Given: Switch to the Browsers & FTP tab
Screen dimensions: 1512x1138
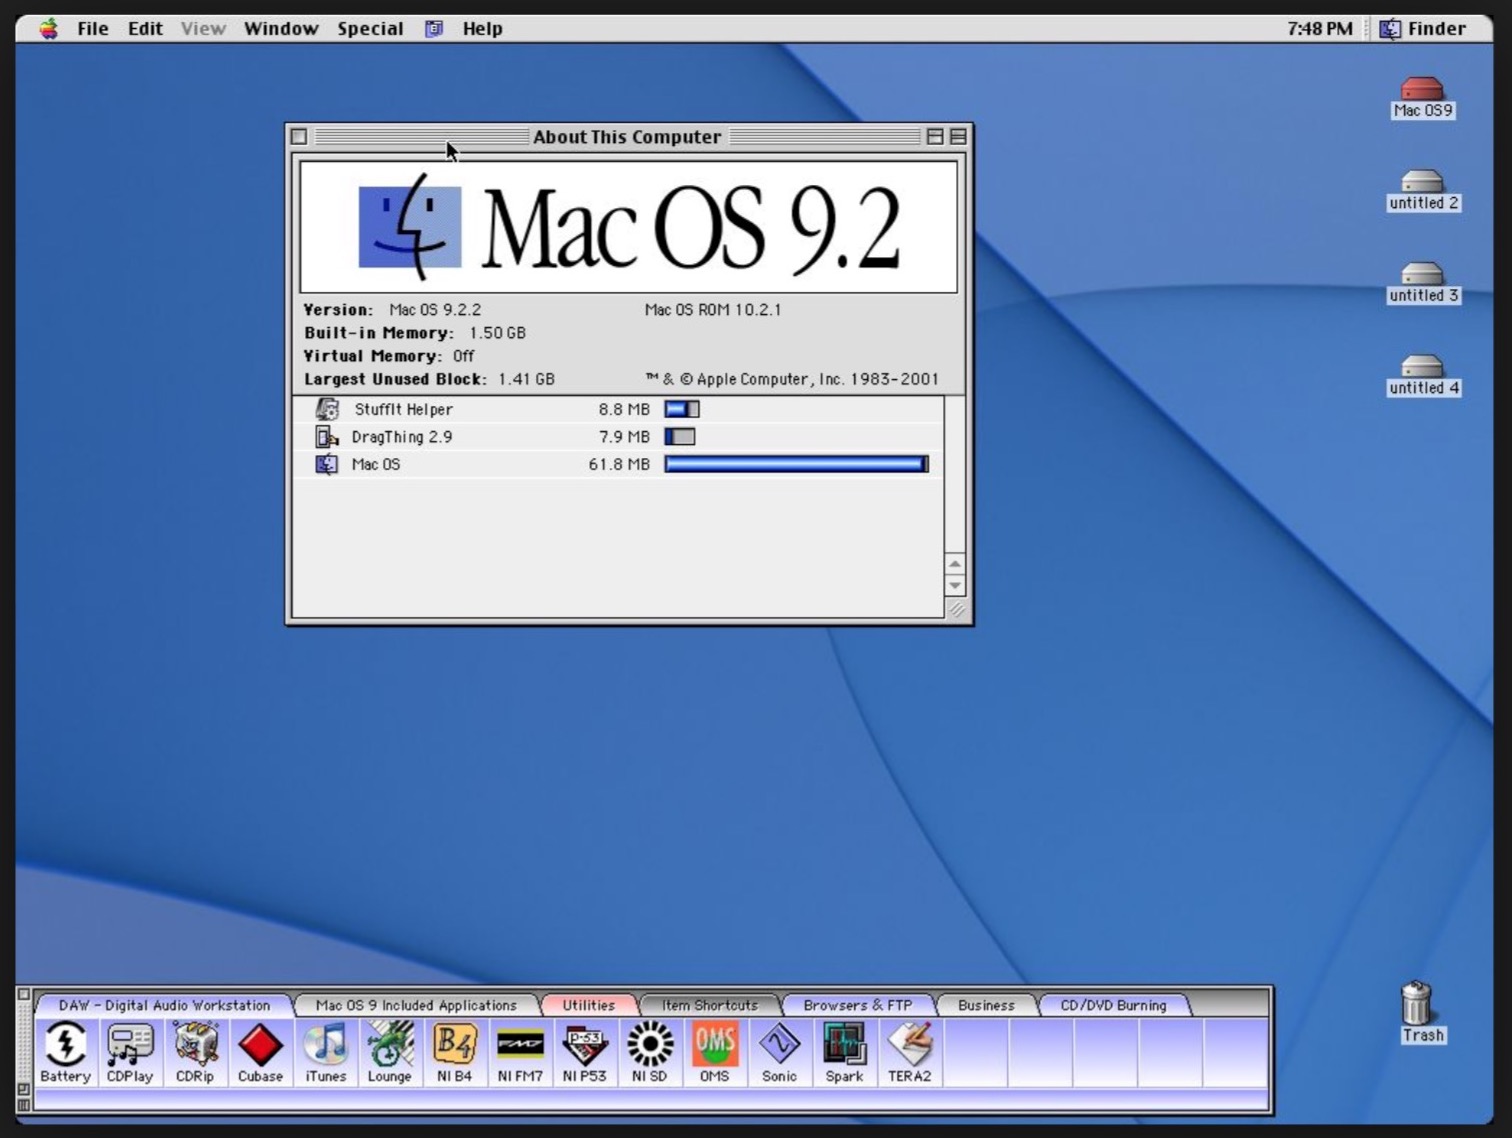Looking at the screenshot, I should pos(857,1005).
